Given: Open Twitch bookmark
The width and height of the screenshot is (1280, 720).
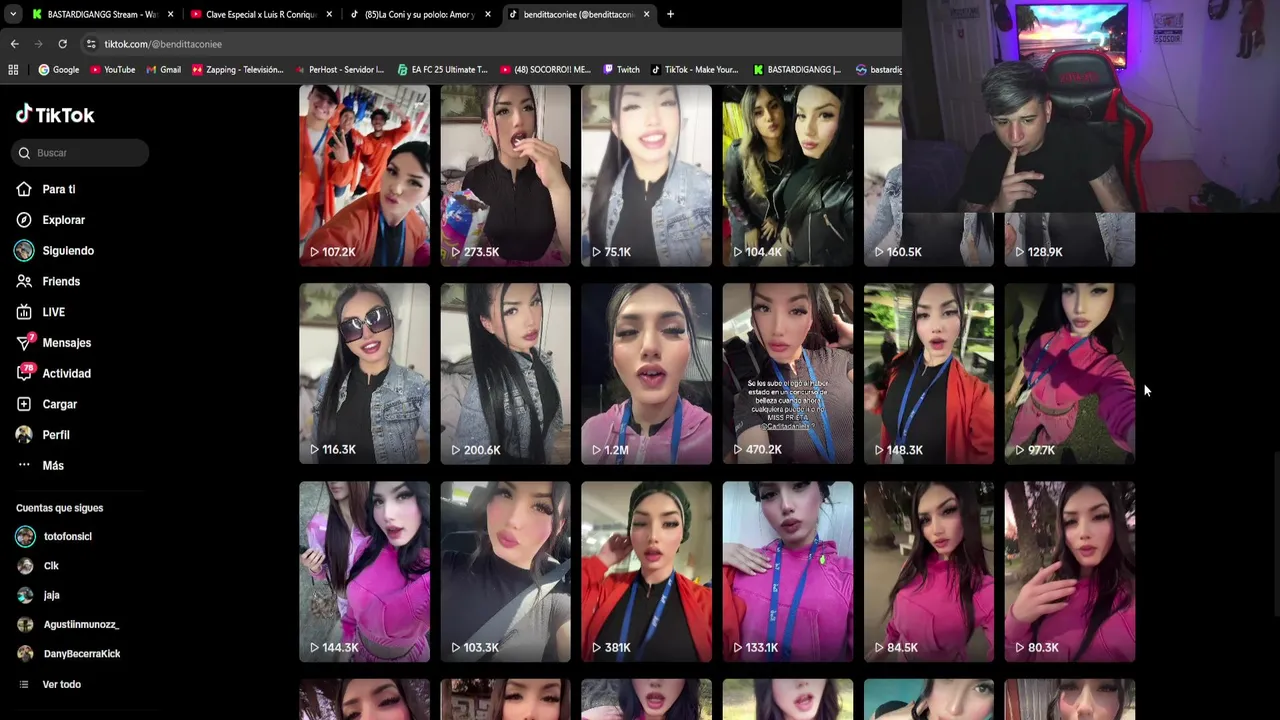Looking at the screenshot, I should (621, 70).
